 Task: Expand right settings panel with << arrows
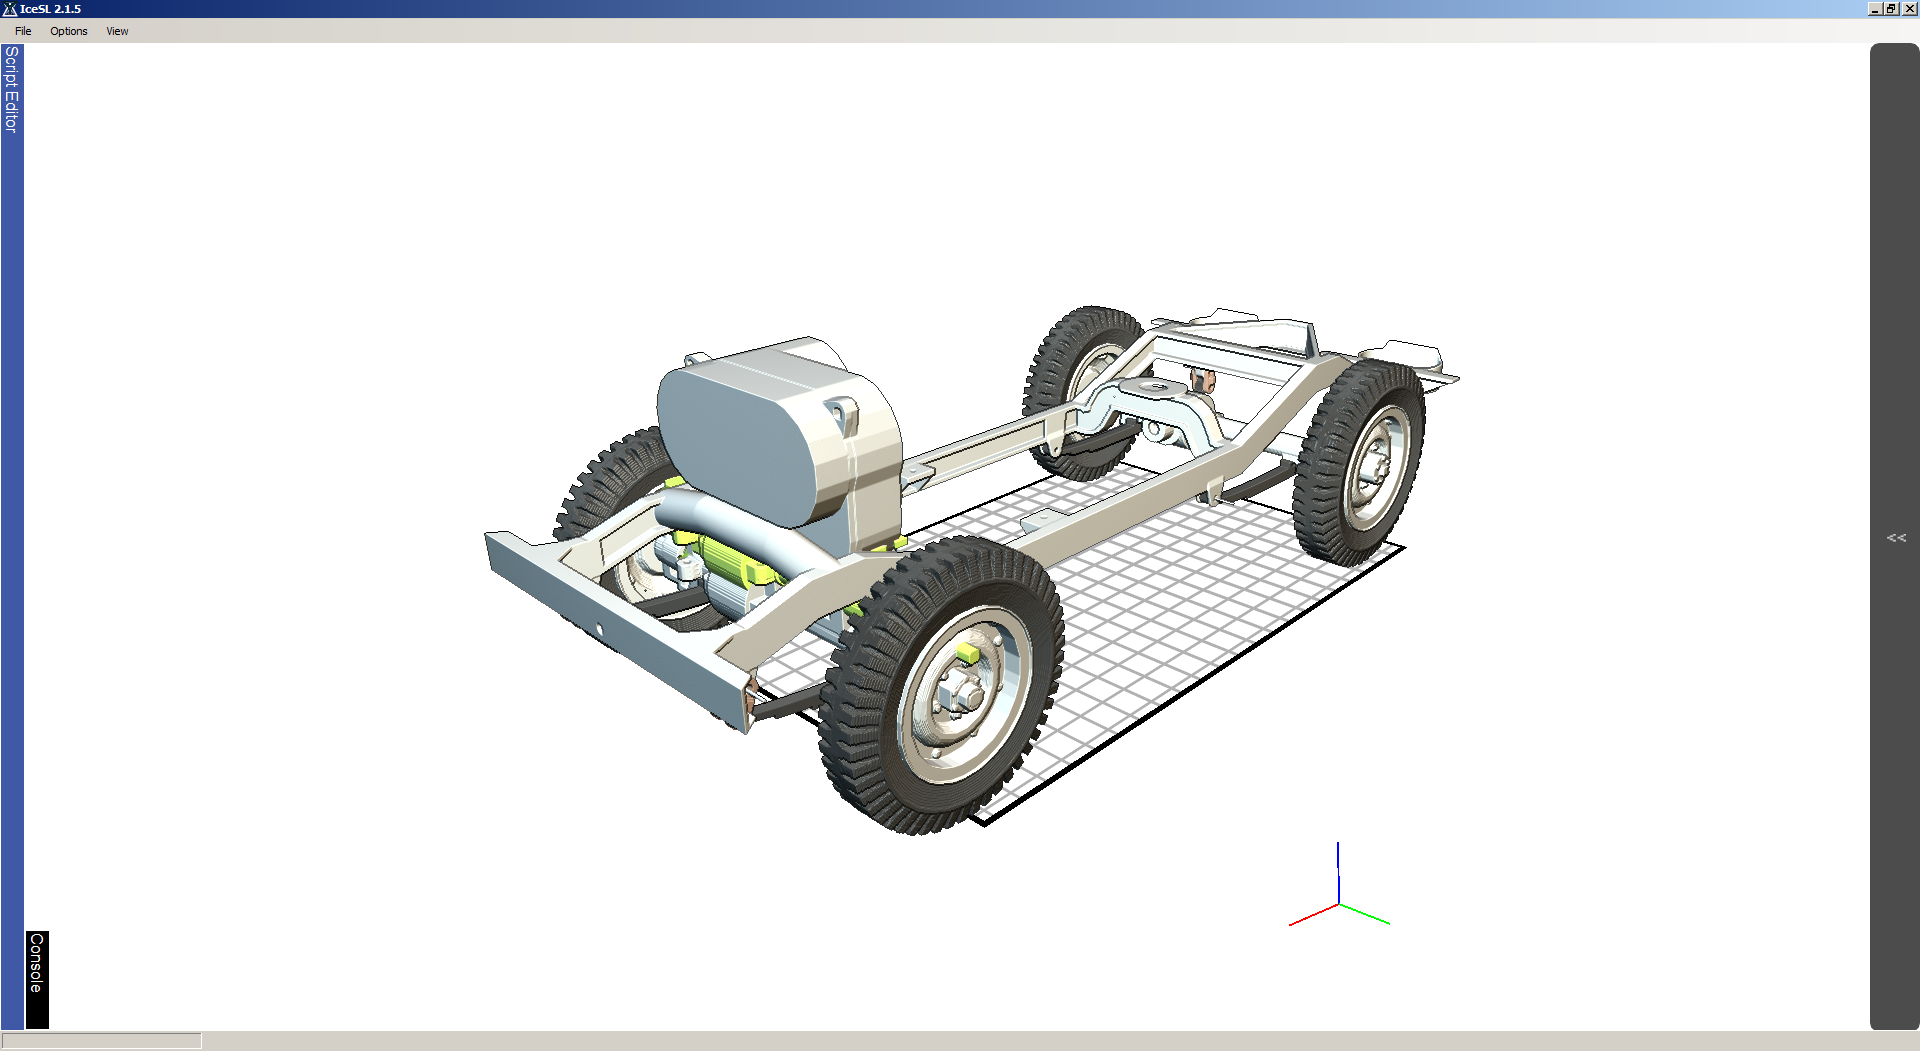pyautogui.click(x=1896, y=538)
